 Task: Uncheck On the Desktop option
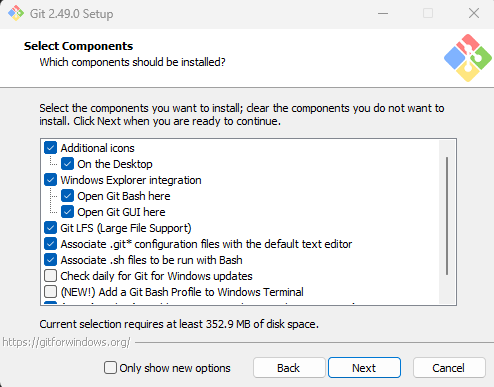(x=67, y=164)
